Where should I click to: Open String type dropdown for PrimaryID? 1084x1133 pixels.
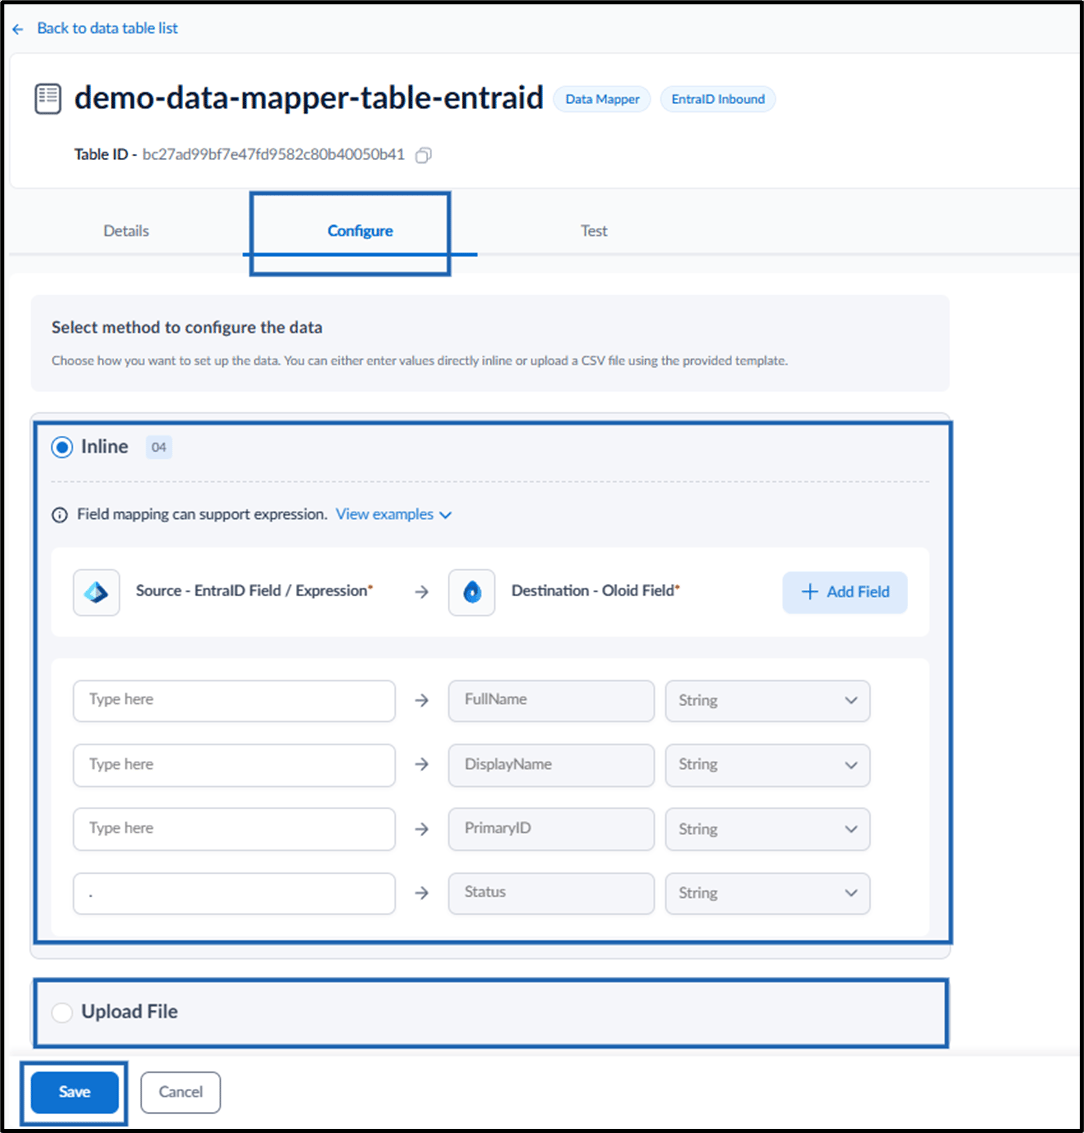767,829
